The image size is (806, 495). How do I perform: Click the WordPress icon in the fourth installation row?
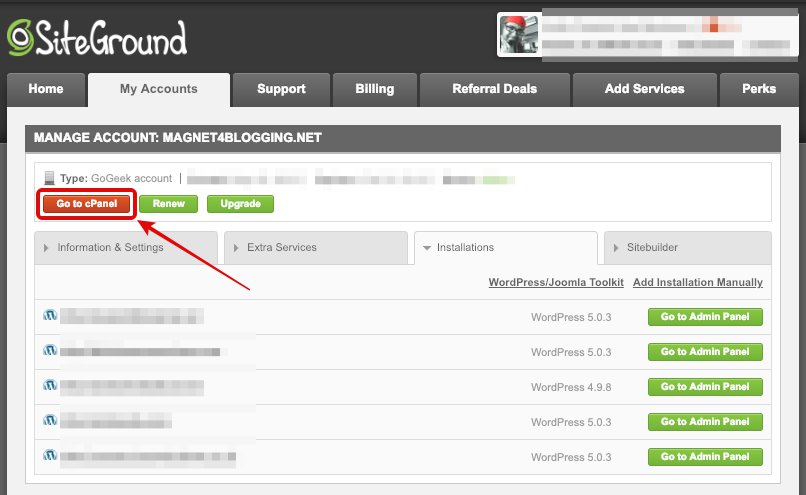(x=50, y=420)
